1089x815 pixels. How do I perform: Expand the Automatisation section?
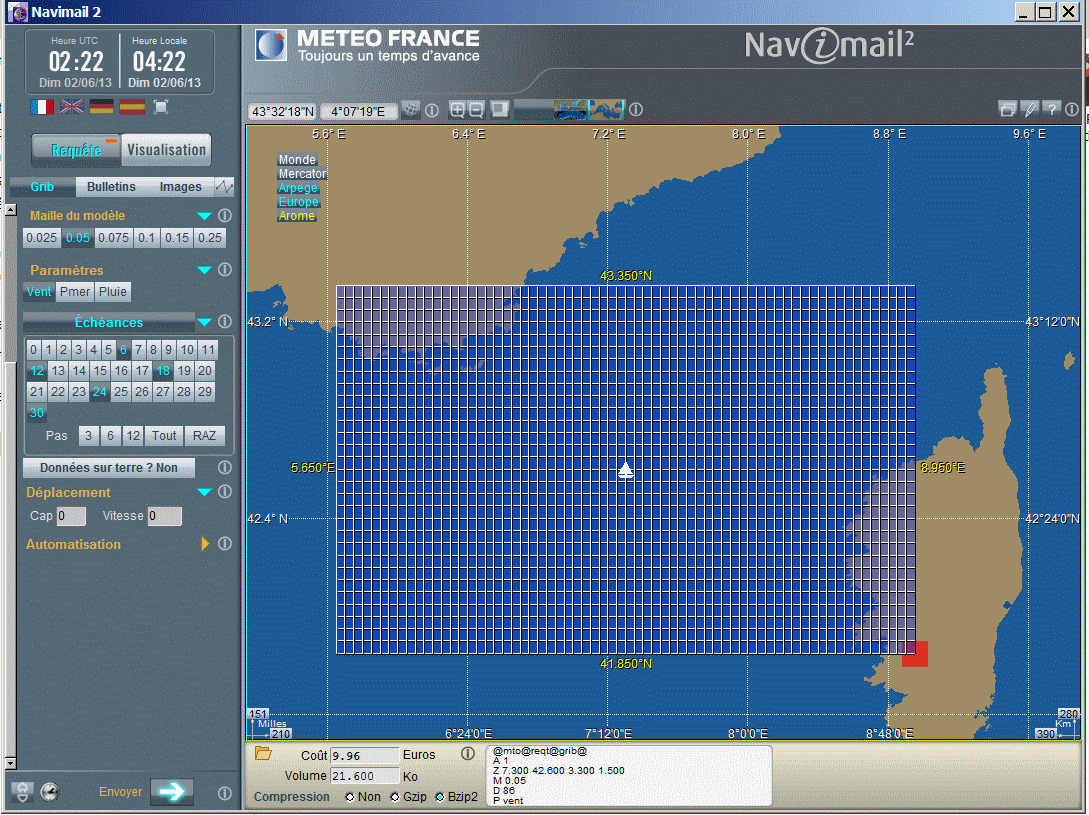click(x=205, y=543)
